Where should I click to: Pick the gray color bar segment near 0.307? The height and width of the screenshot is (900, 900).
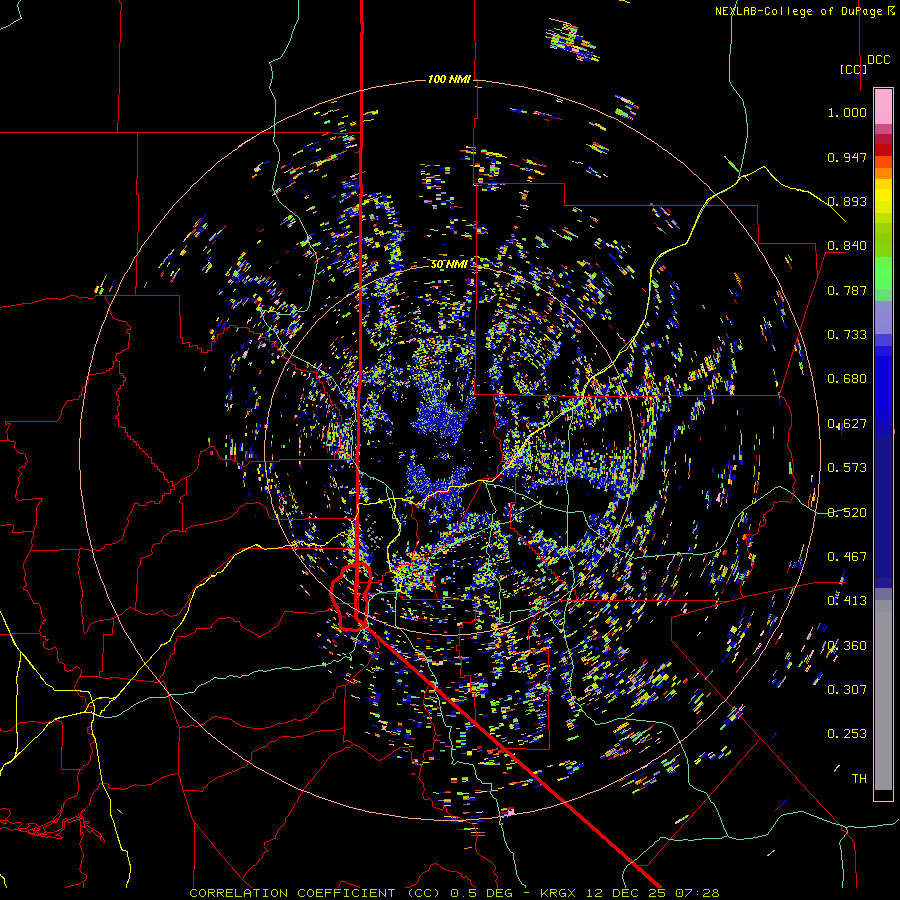pyautogui.click(x=883, y=695)
